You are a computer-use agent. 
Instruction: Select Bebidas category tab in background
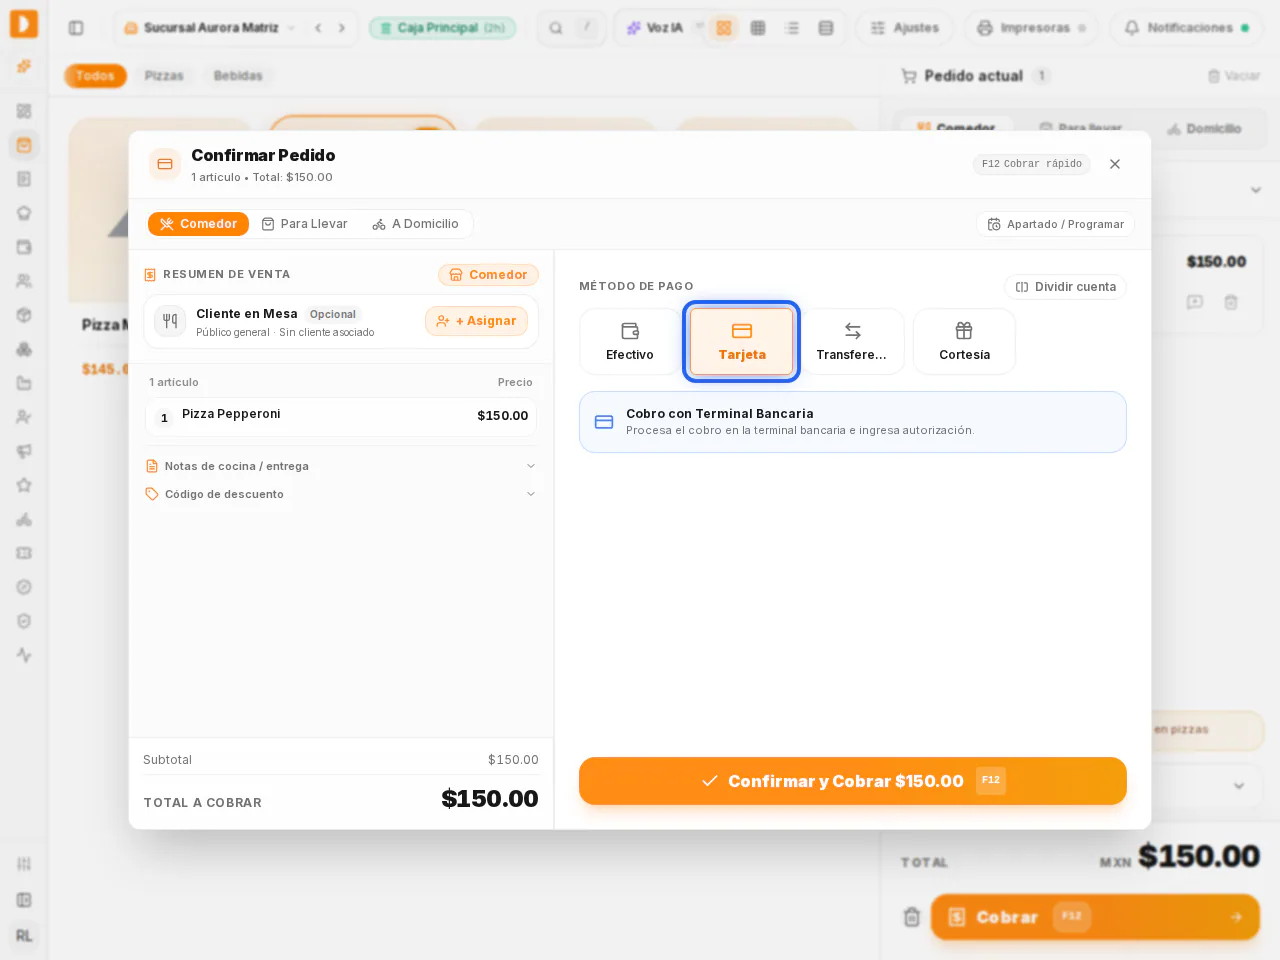(238, 76)
